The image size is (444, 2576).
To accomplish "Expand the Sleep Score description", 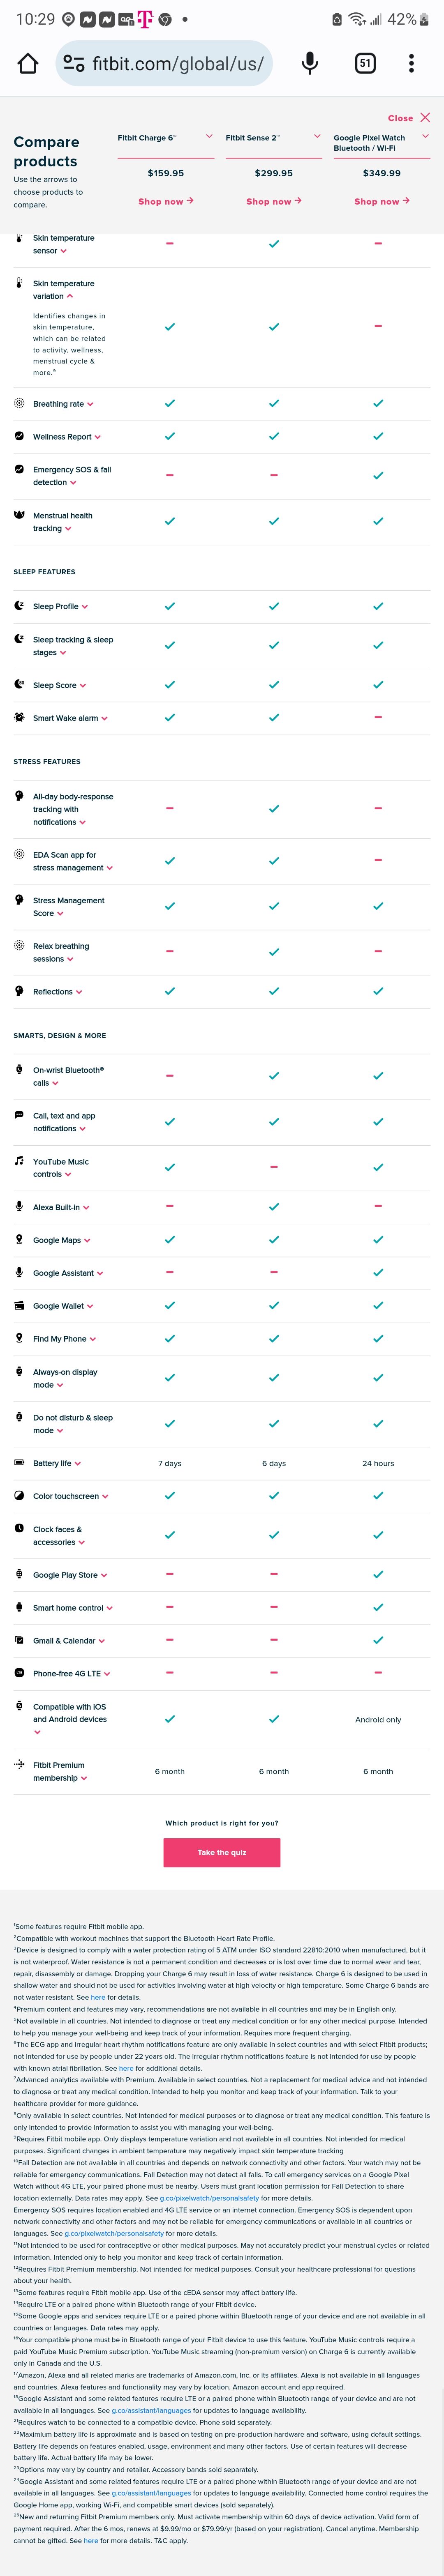I will pos(82,686).
